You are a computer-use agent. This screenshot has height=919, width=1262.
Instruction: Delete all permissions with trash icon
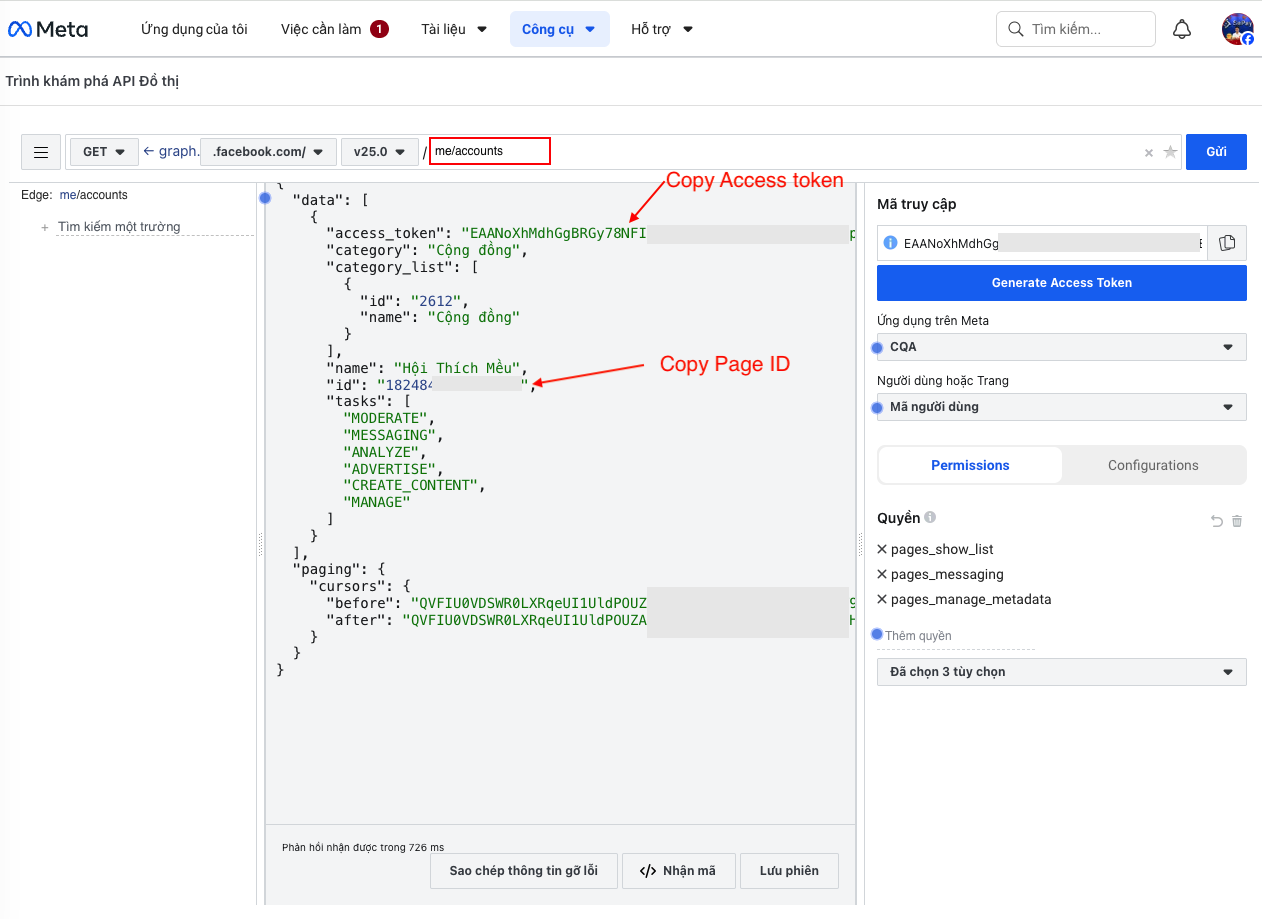[x=1237, y=521]
